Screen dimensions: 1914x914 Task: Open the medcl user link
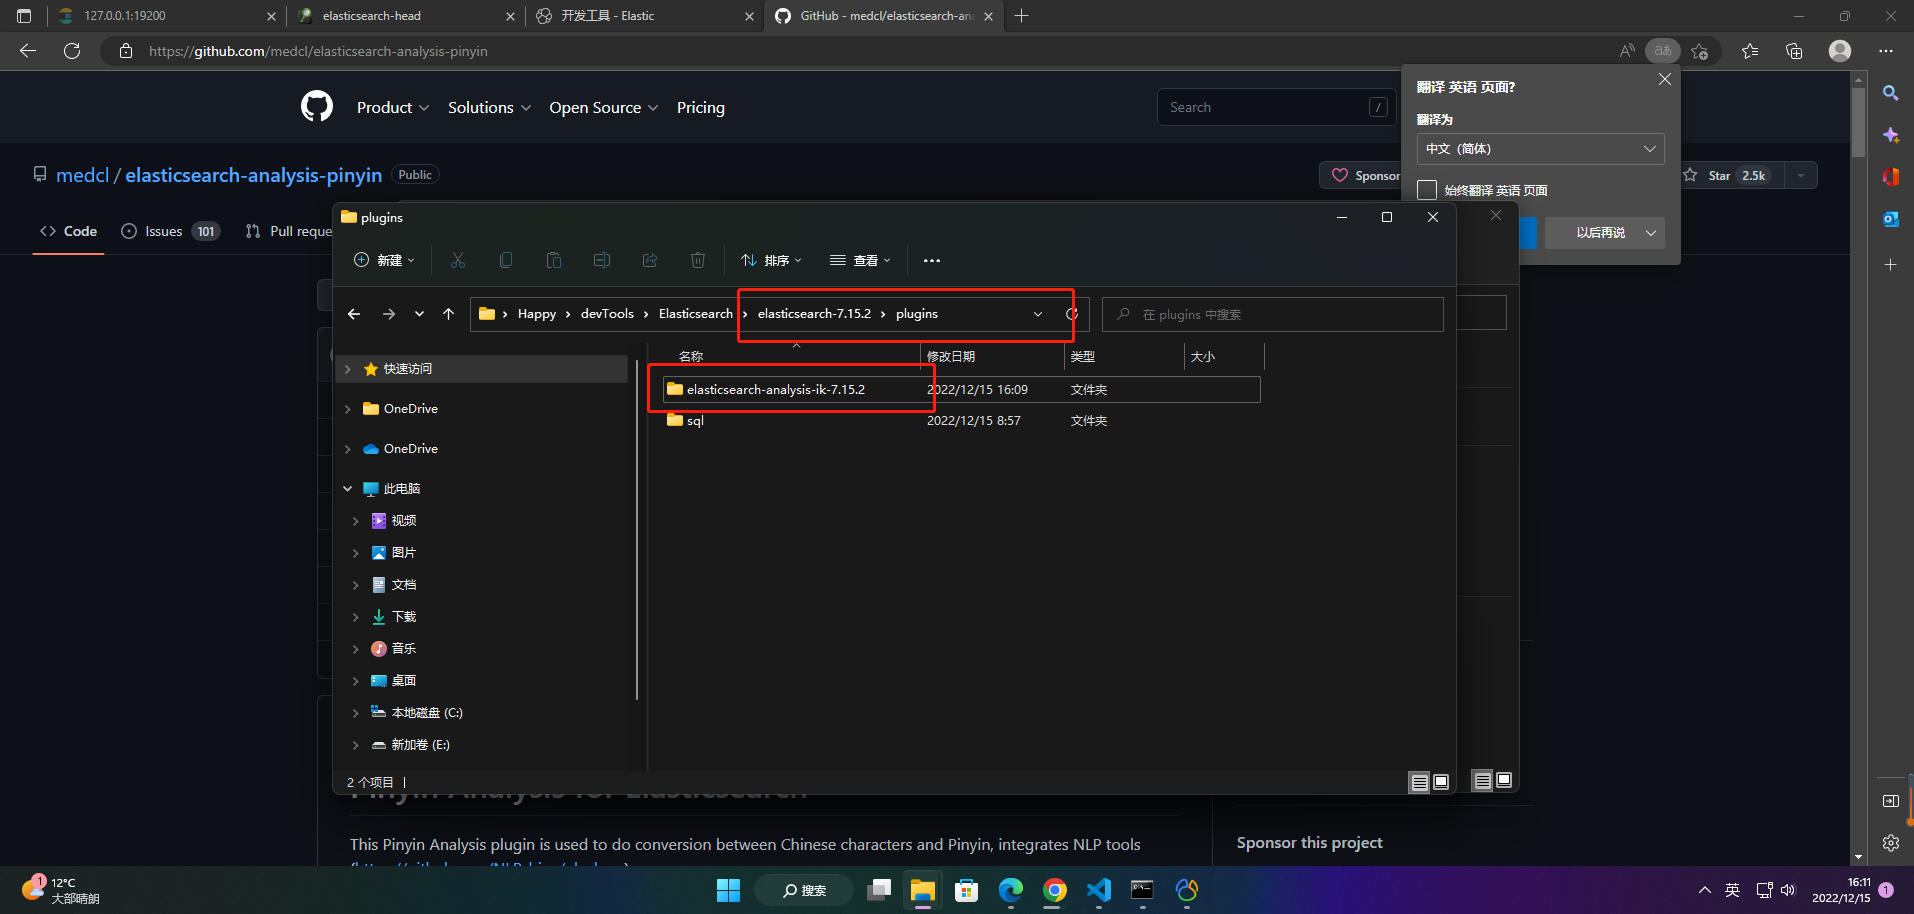click(x=82, y=175)
